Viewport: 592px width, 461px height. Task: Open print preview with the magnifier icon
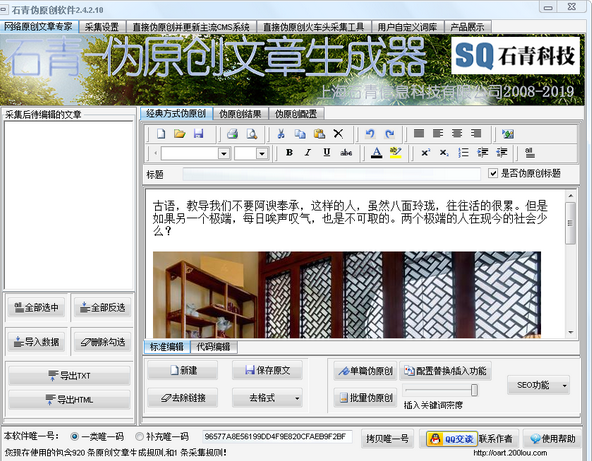tap(251, 134)
